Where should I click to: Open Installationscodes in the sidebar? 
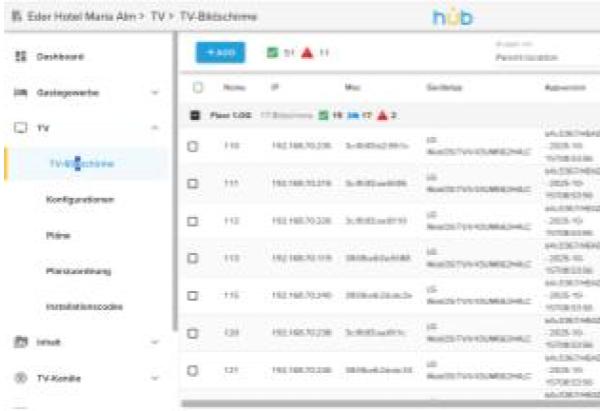click(x=84, y=307)
